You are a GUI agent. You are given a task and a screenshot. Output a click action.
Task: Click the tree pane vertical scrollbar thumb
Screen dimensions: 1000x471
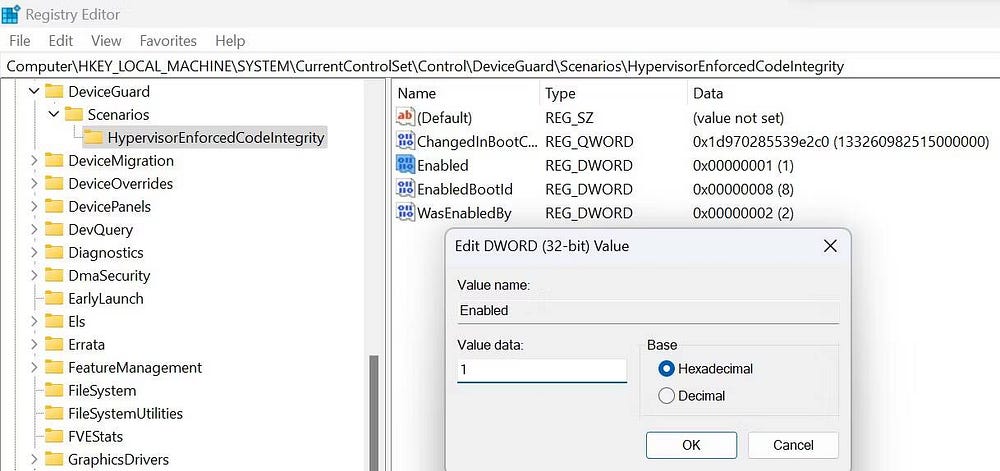(x=374, y=412)
